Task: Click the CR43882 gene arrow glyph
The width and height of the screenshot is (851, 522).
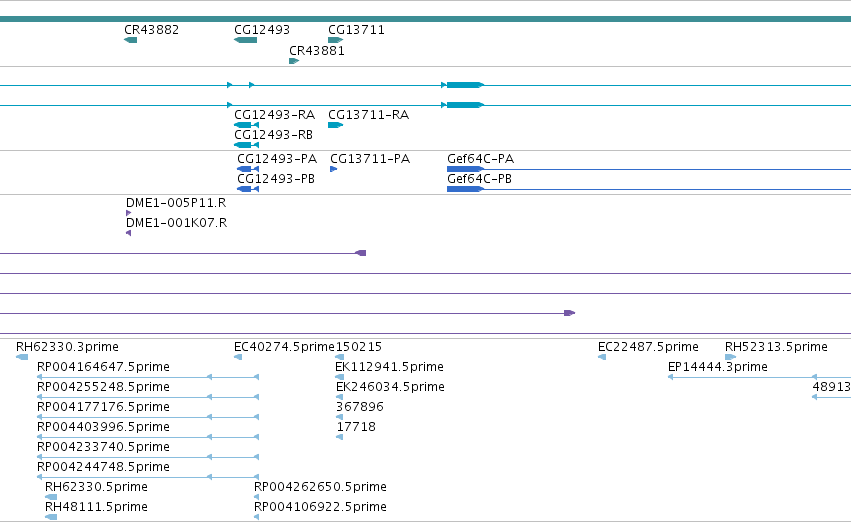Action: coord(131,40)
